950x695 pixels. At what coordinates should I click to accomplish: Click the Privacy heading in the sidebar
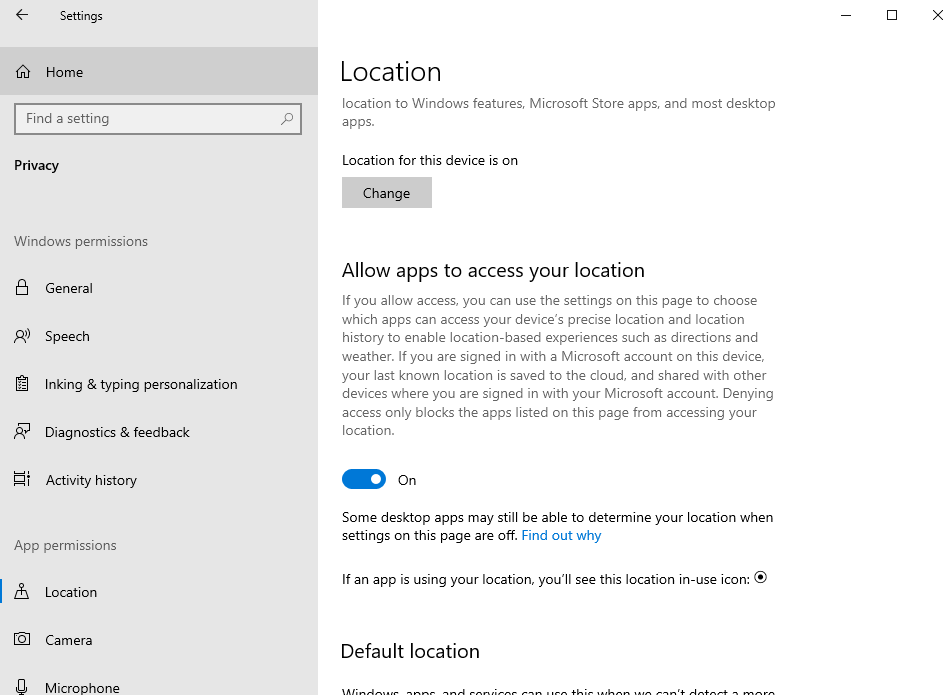click(36, 165)
